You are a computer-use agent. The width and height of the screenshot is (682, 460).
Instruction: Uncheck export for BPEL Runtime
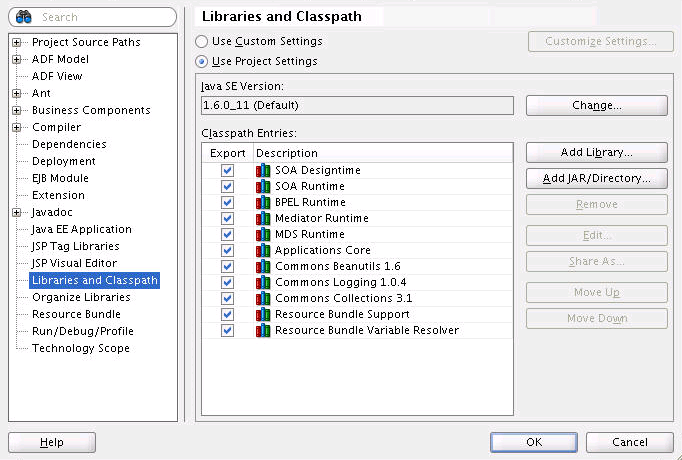(x=227, y=203)
